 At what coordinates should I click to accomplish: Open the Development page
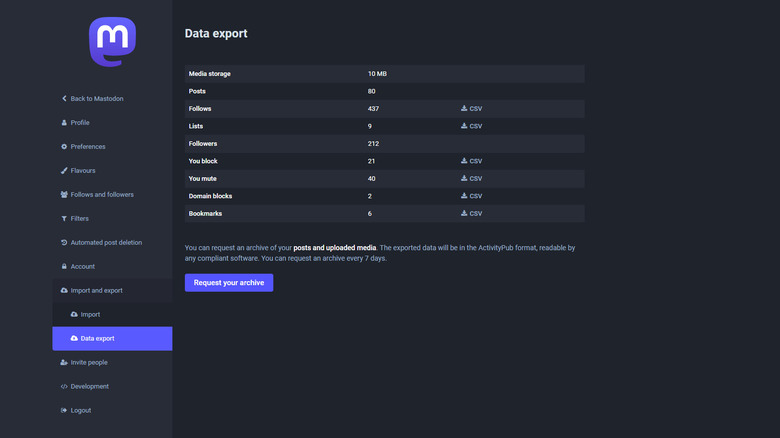point(112,386)
